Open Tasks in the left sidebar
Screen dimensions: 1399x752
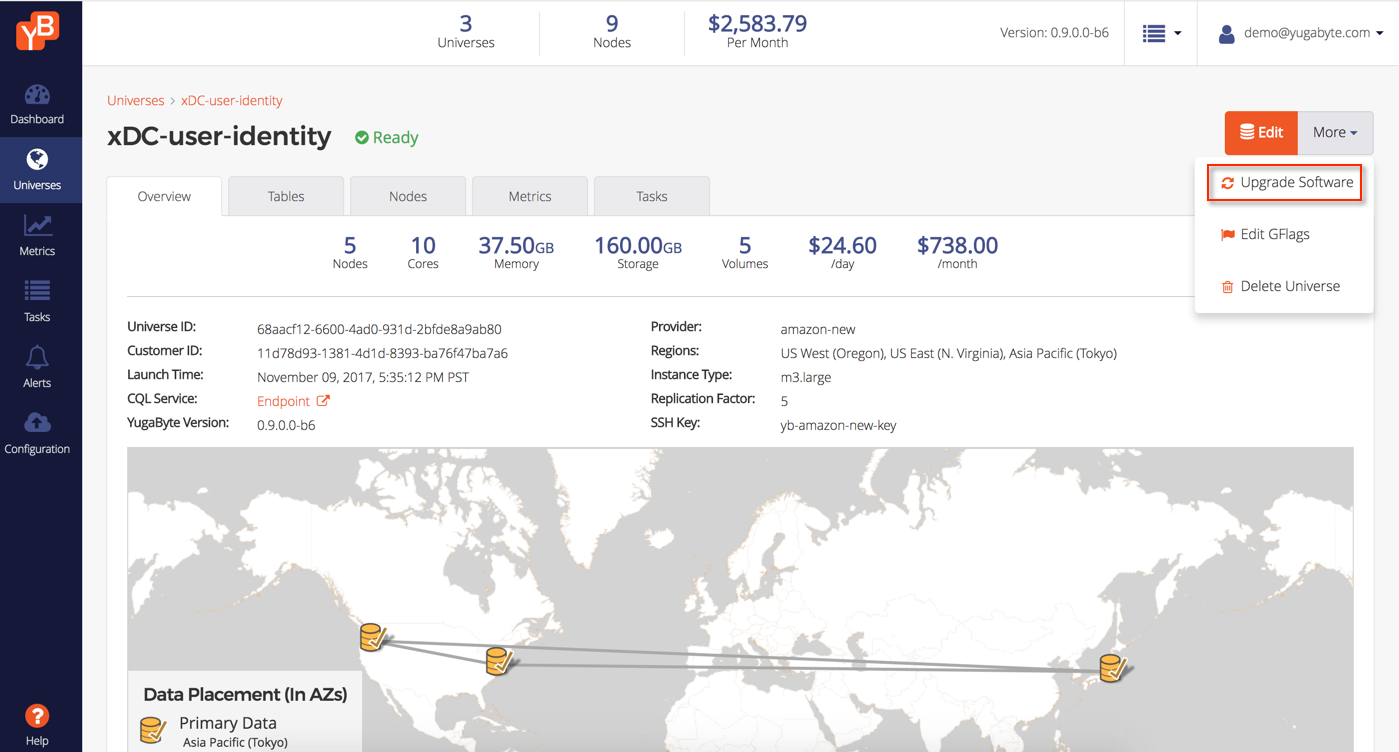coord(37,302)
